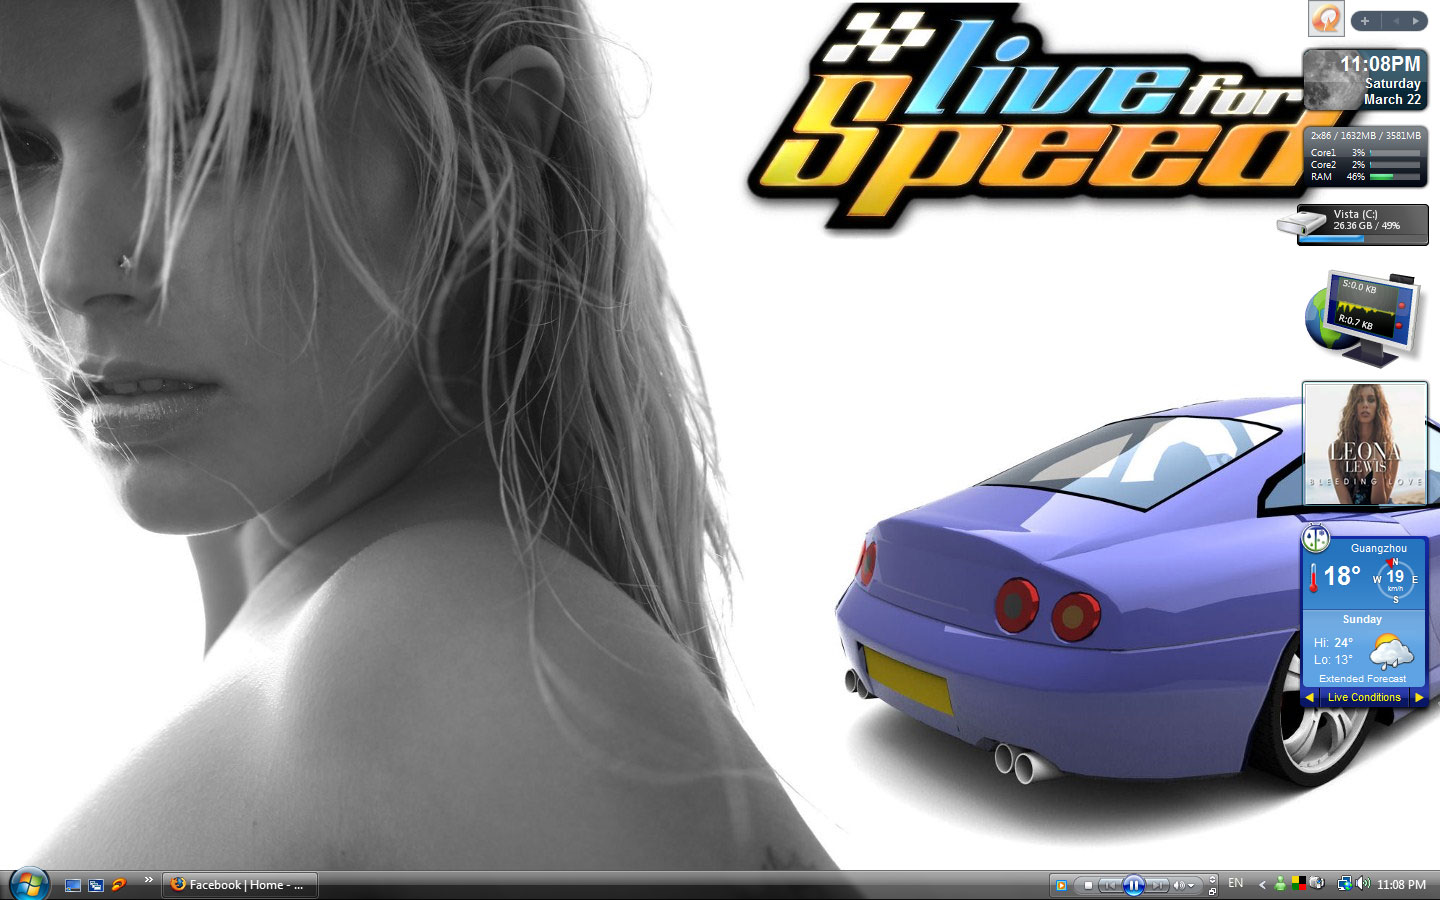Open the Windows Start menu orb
Screen dimensions: 1440x900
pyautogui.click(x=29, y=884)
